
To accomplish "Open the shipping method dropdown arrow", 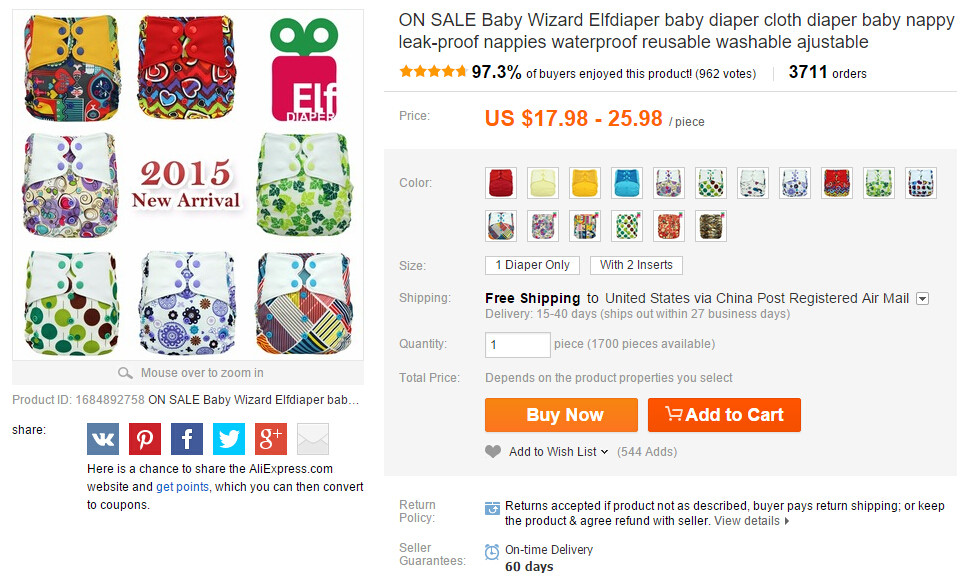I will point(922,299).
